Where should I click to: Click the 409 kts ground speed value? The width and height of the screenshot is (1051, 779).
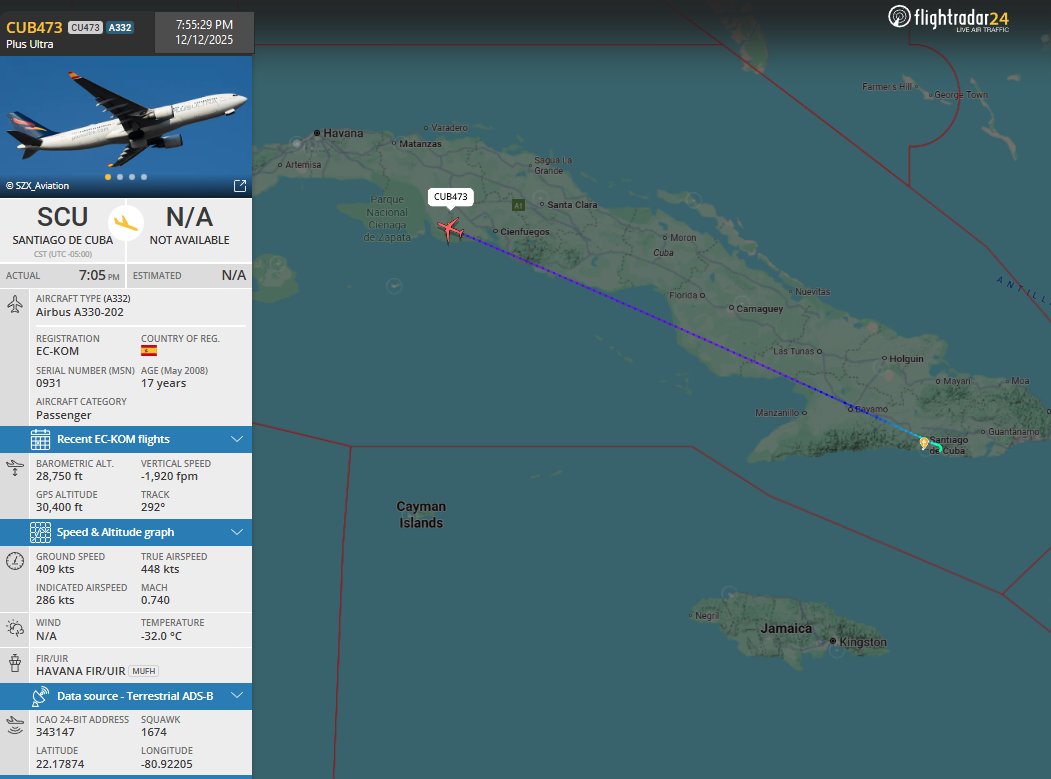tap(55, 569)
